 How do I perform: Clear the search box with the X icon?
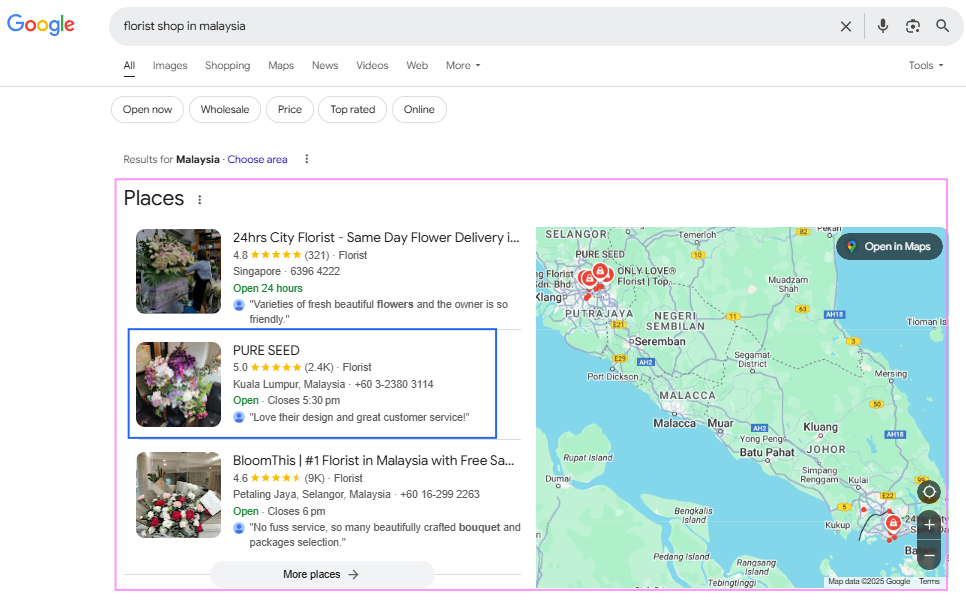tap(846, 26)
